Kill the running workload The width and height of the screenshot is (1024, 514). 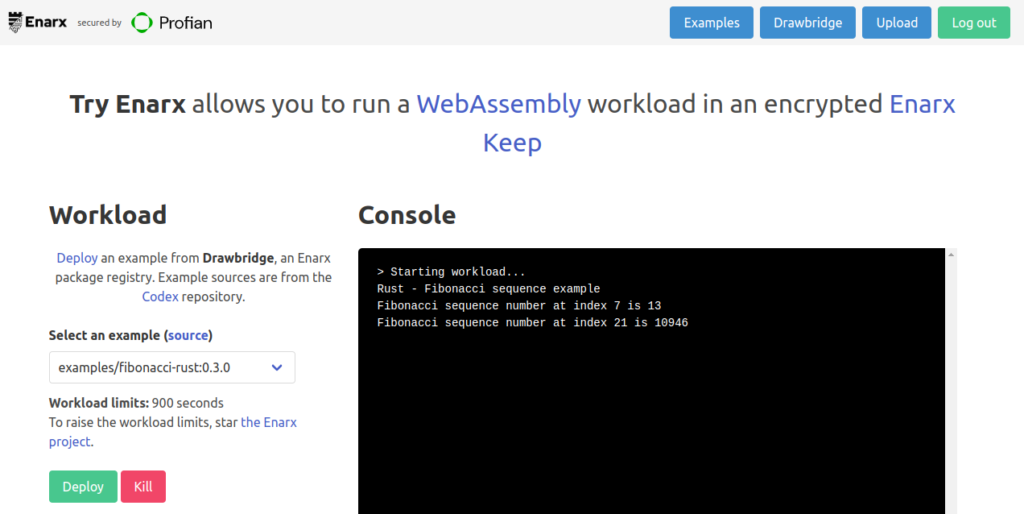tap(143, 486)
